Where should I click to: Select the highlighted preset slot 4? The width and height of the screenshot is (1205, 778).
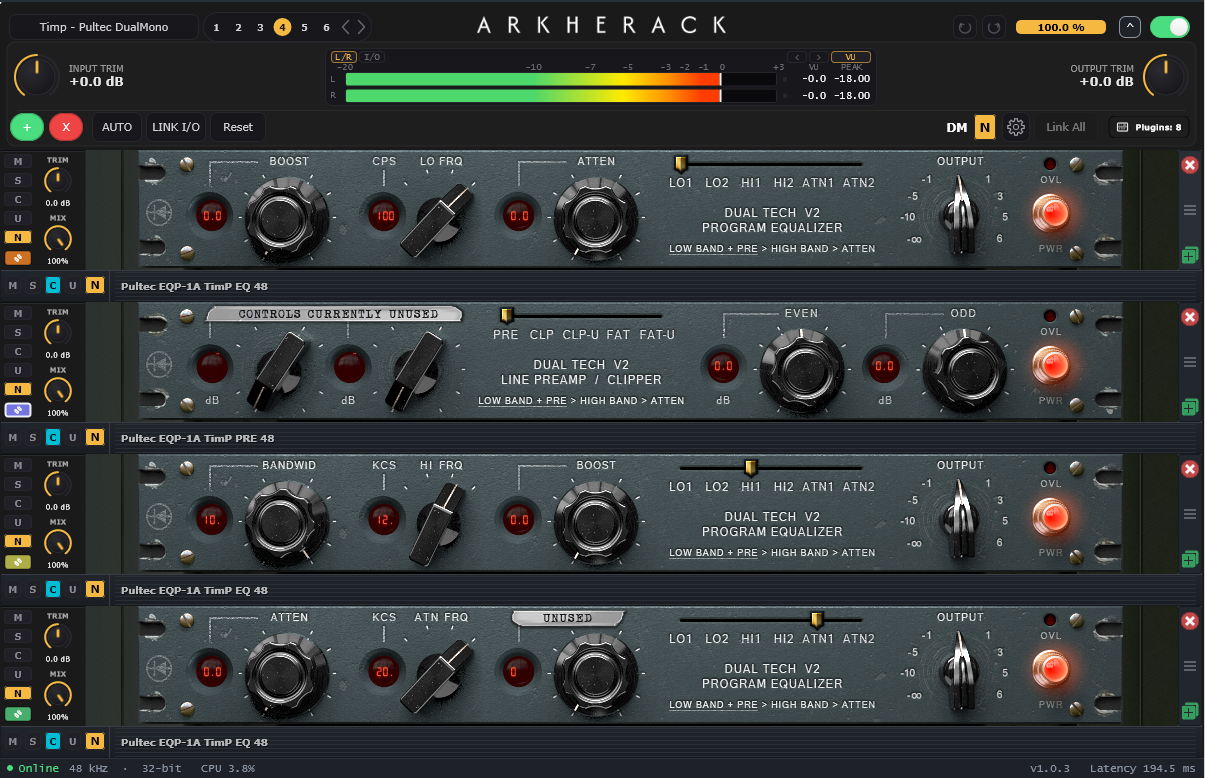coord(282,27)
